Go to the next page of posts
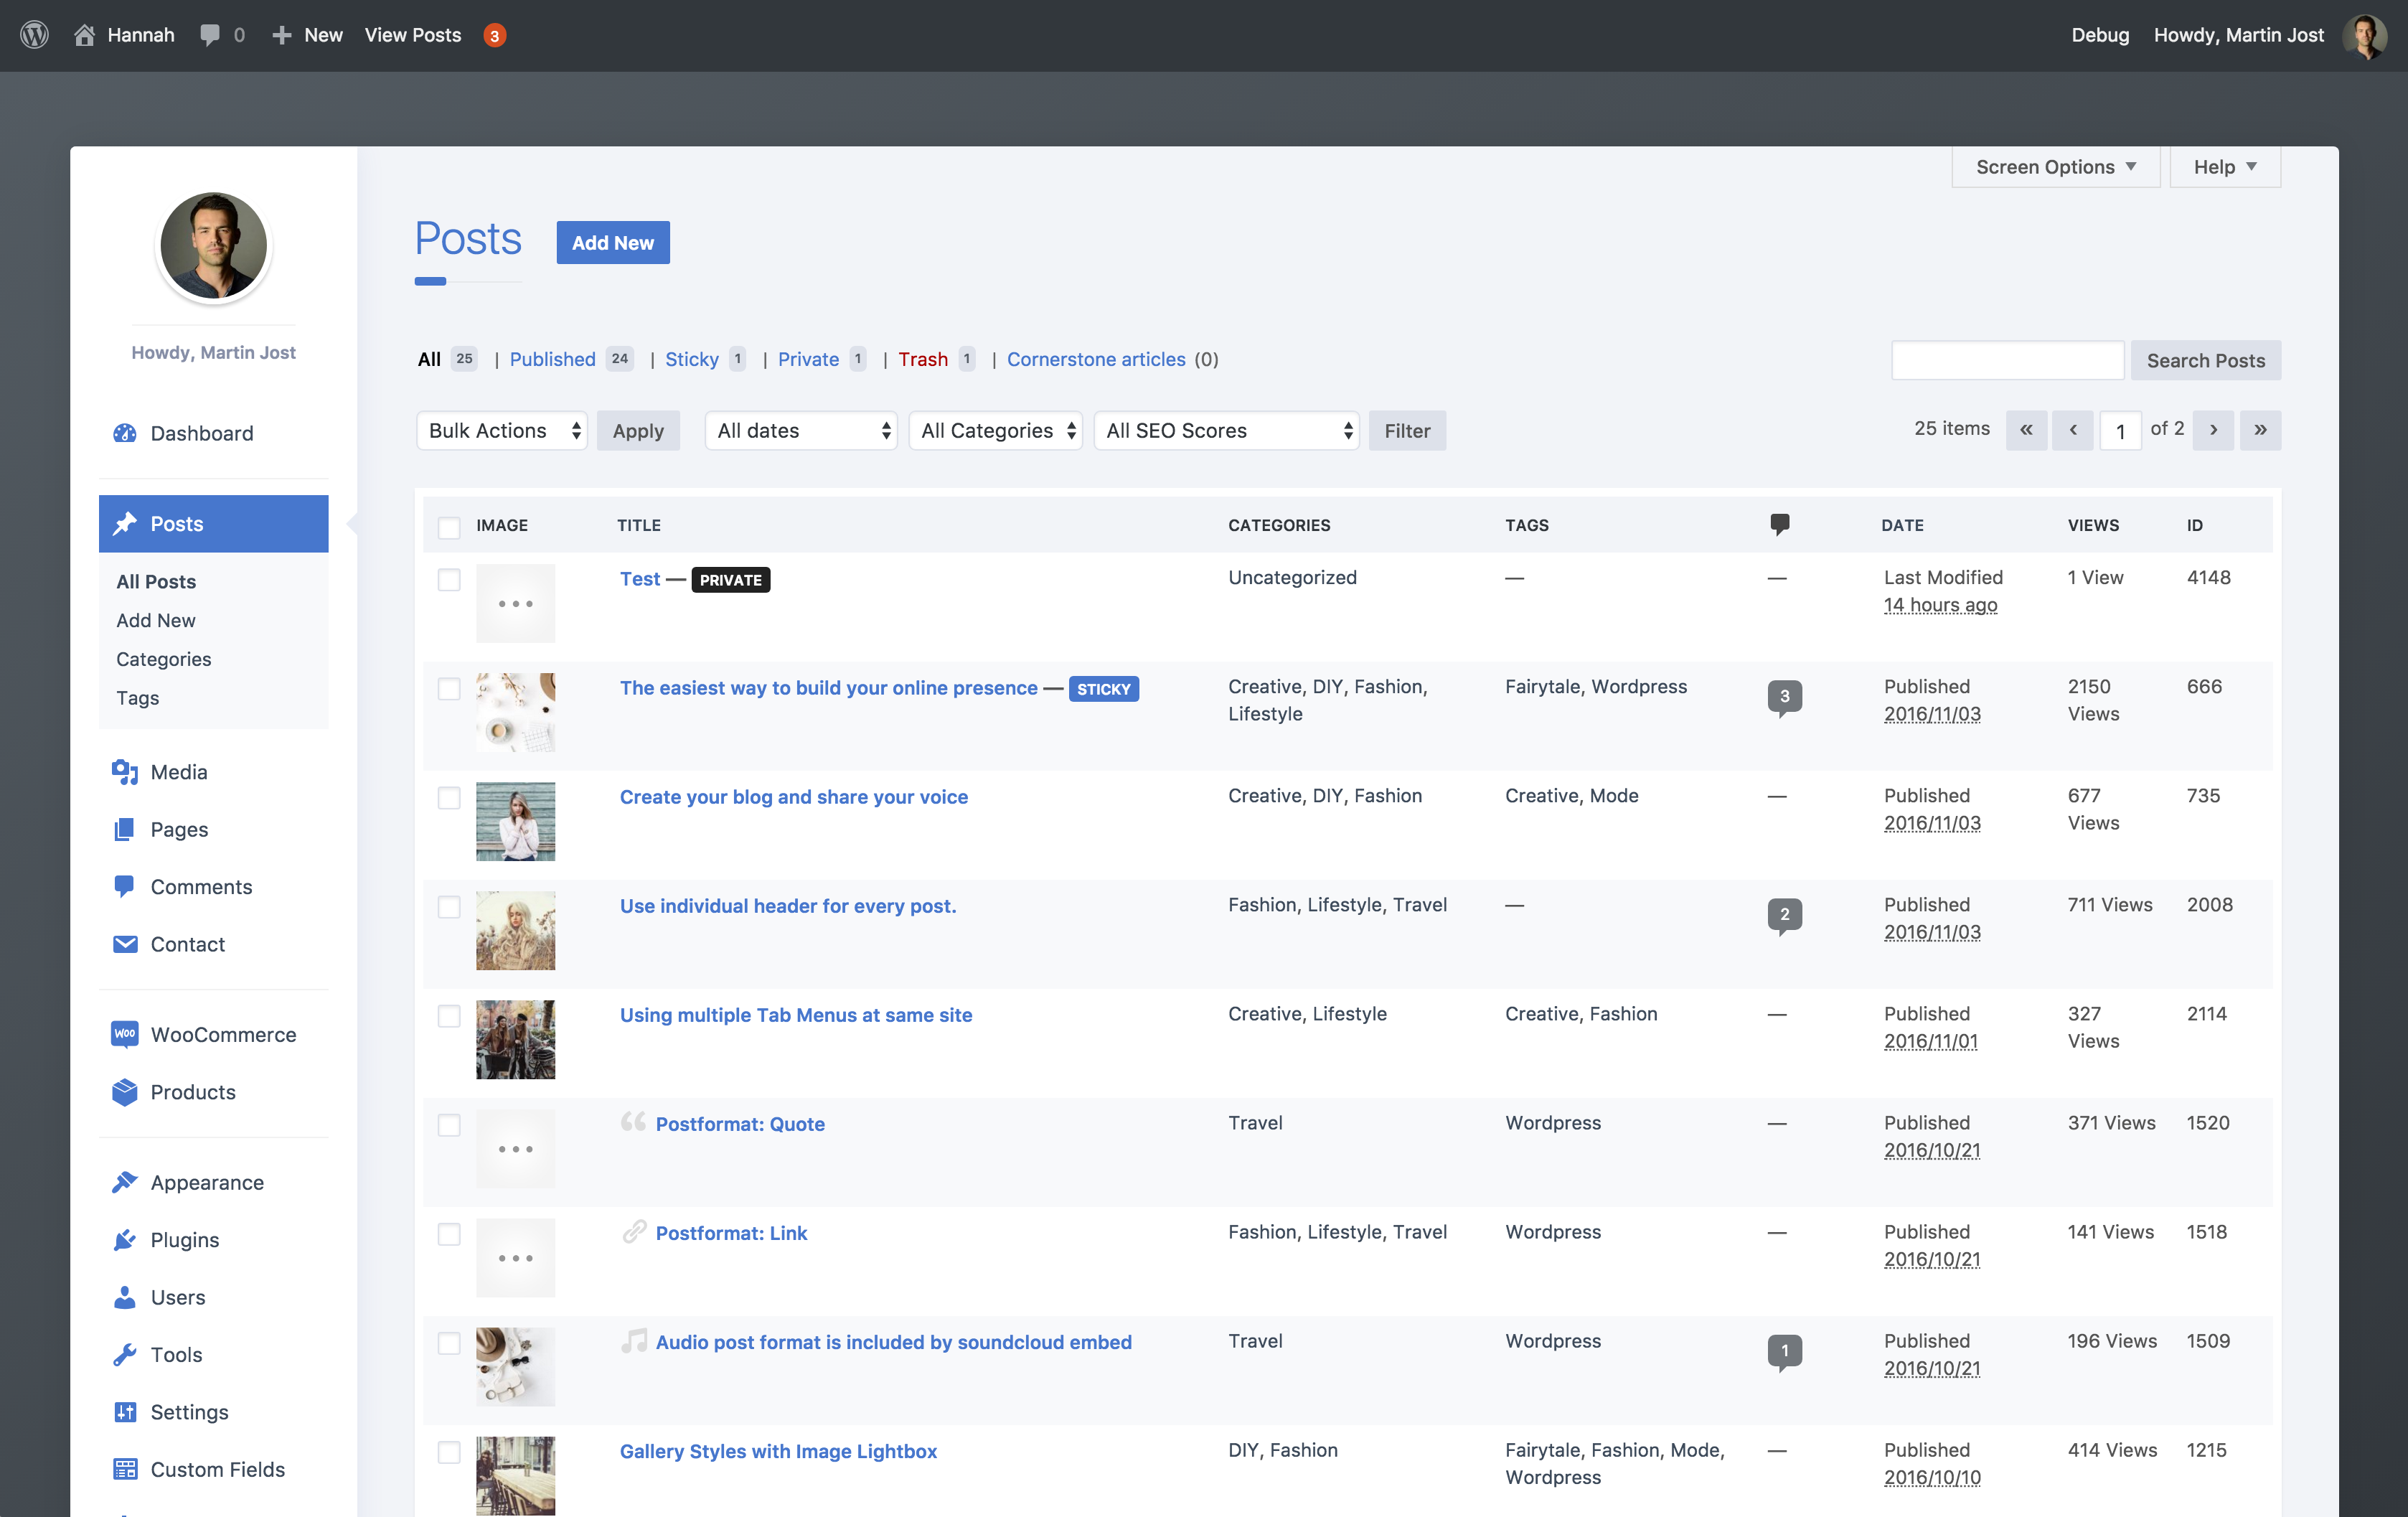2408x1517 pixels. coord(2213,430)
